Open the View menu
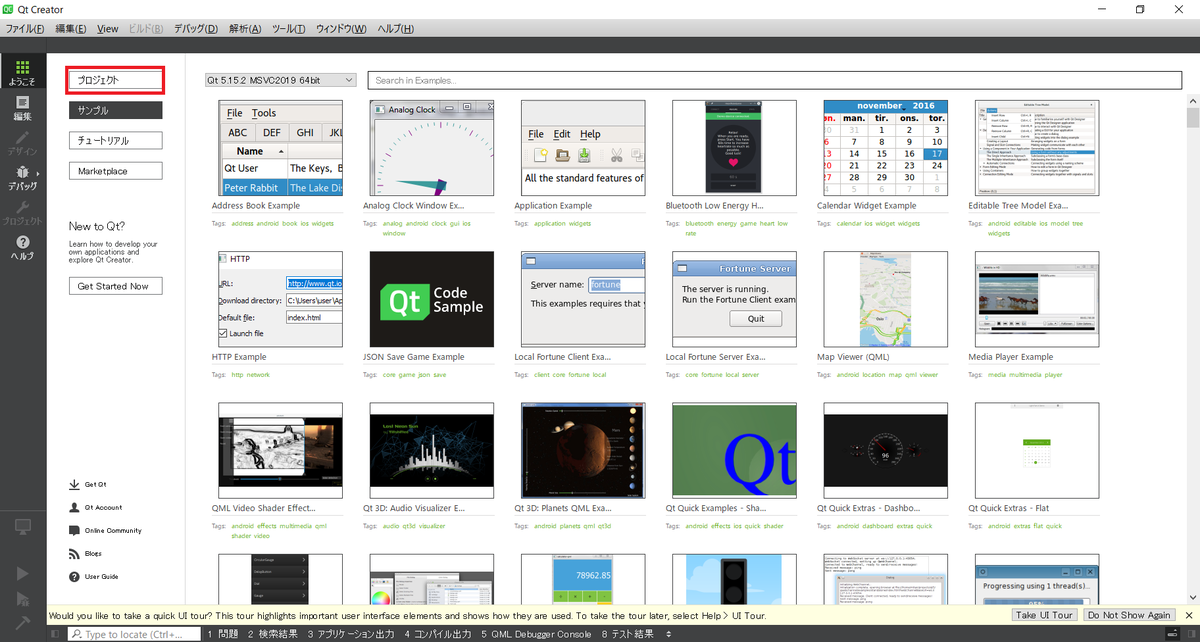The height and width of the screenshot is (642, 1200). pos(108,28)
